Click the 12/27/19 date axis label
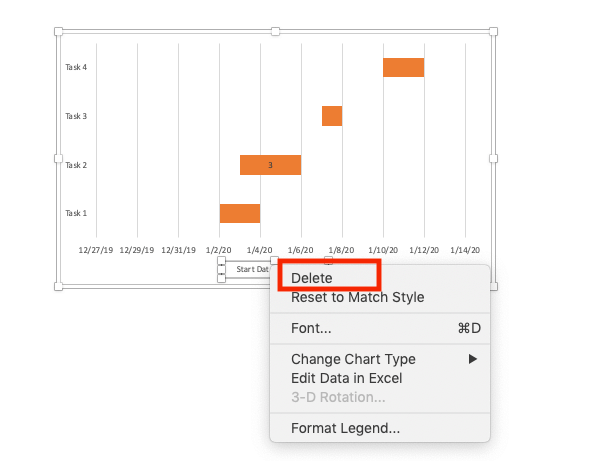Screen dimensions: 591x461 [x=96, y=250]
